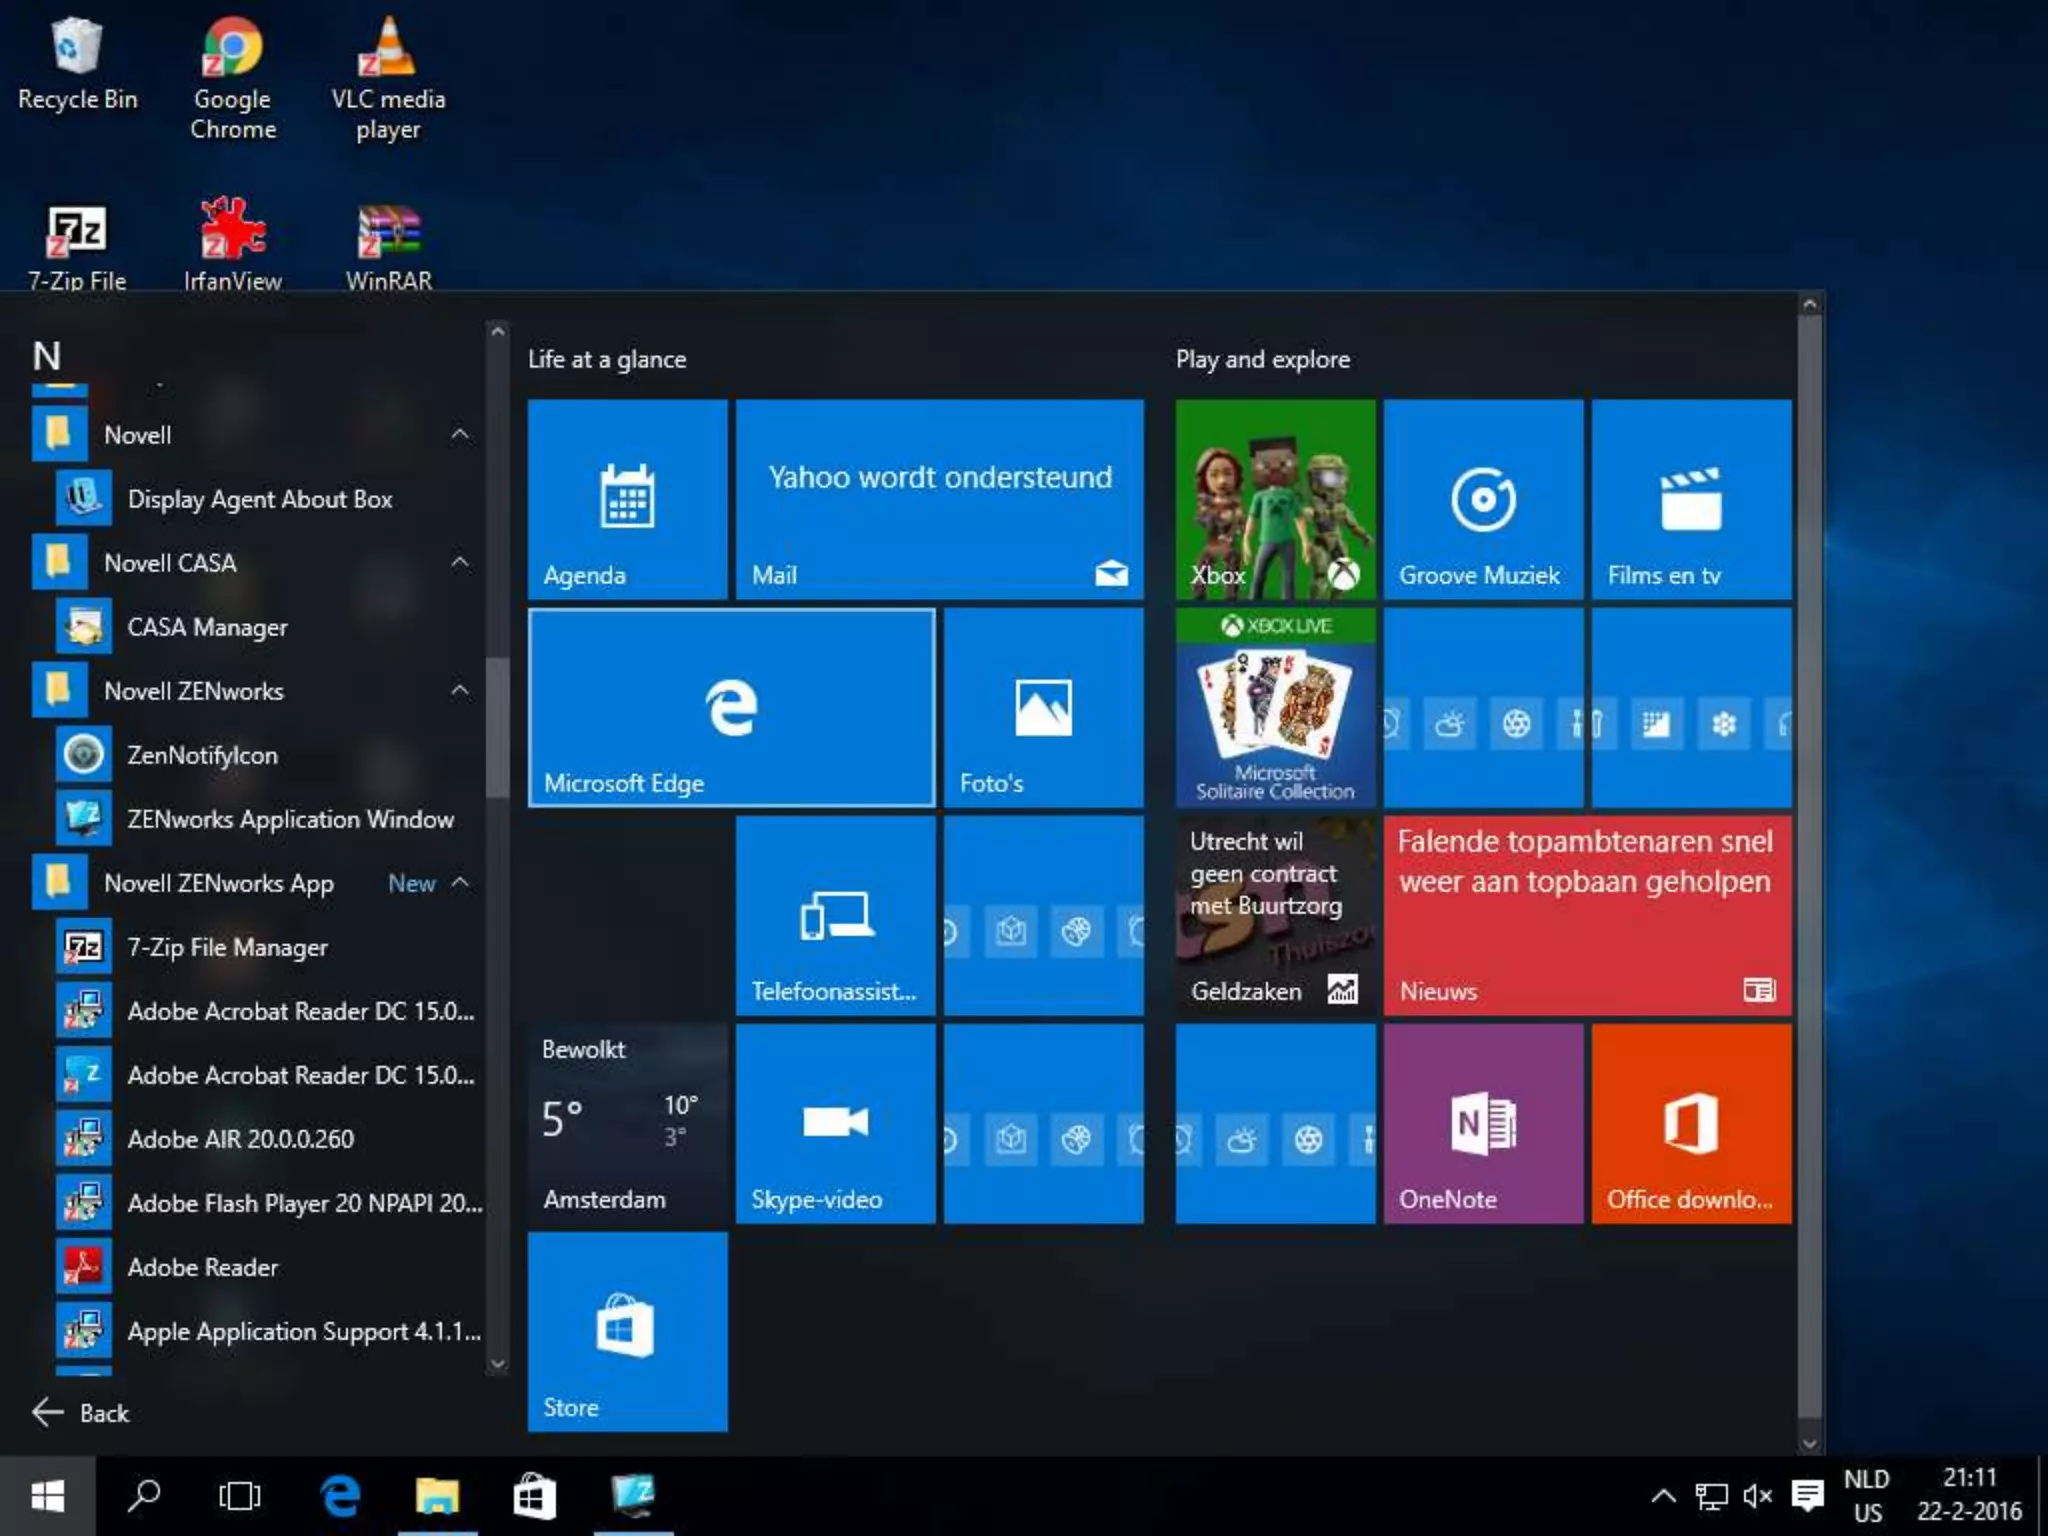Open File Explorer from the taskbar
The image size is (2048, 1536).
coord(437,1496)
